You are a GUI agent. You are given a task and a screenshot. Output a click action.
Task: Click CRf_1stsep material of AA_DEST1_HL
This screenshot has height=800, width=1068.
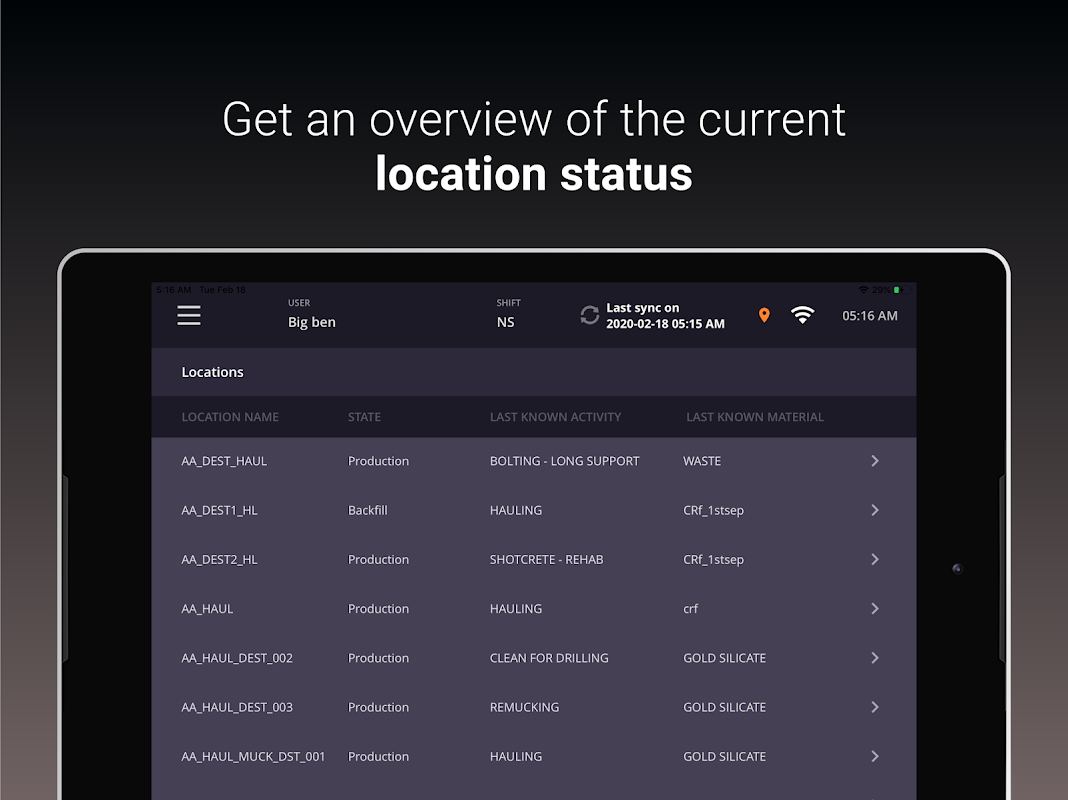[713, 510]
